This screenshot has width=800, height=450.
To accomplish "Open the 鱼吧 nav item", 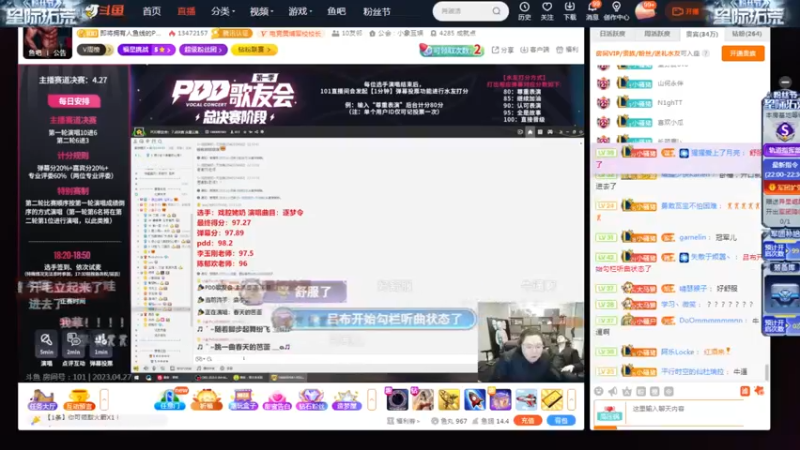I will click(x=336, y=11).
